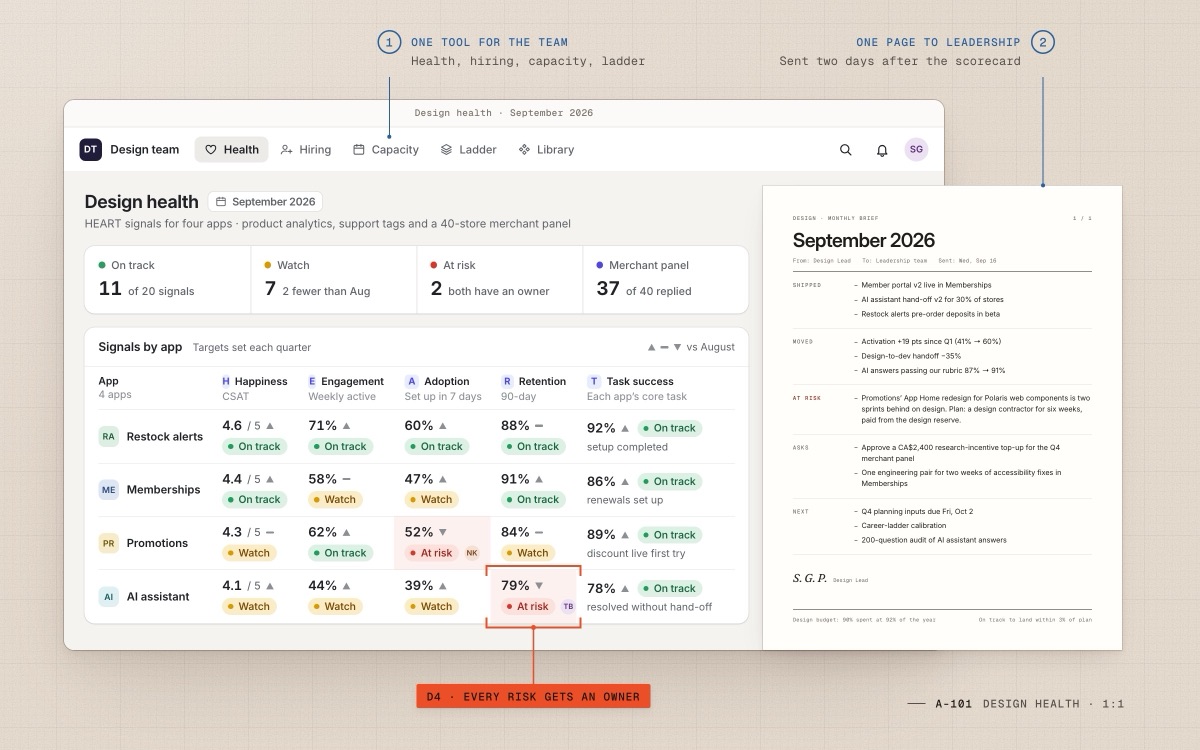Click the TB owner avatar on AI retention
The width and height of the screenshot is (1200, 750).
point(568,606)
